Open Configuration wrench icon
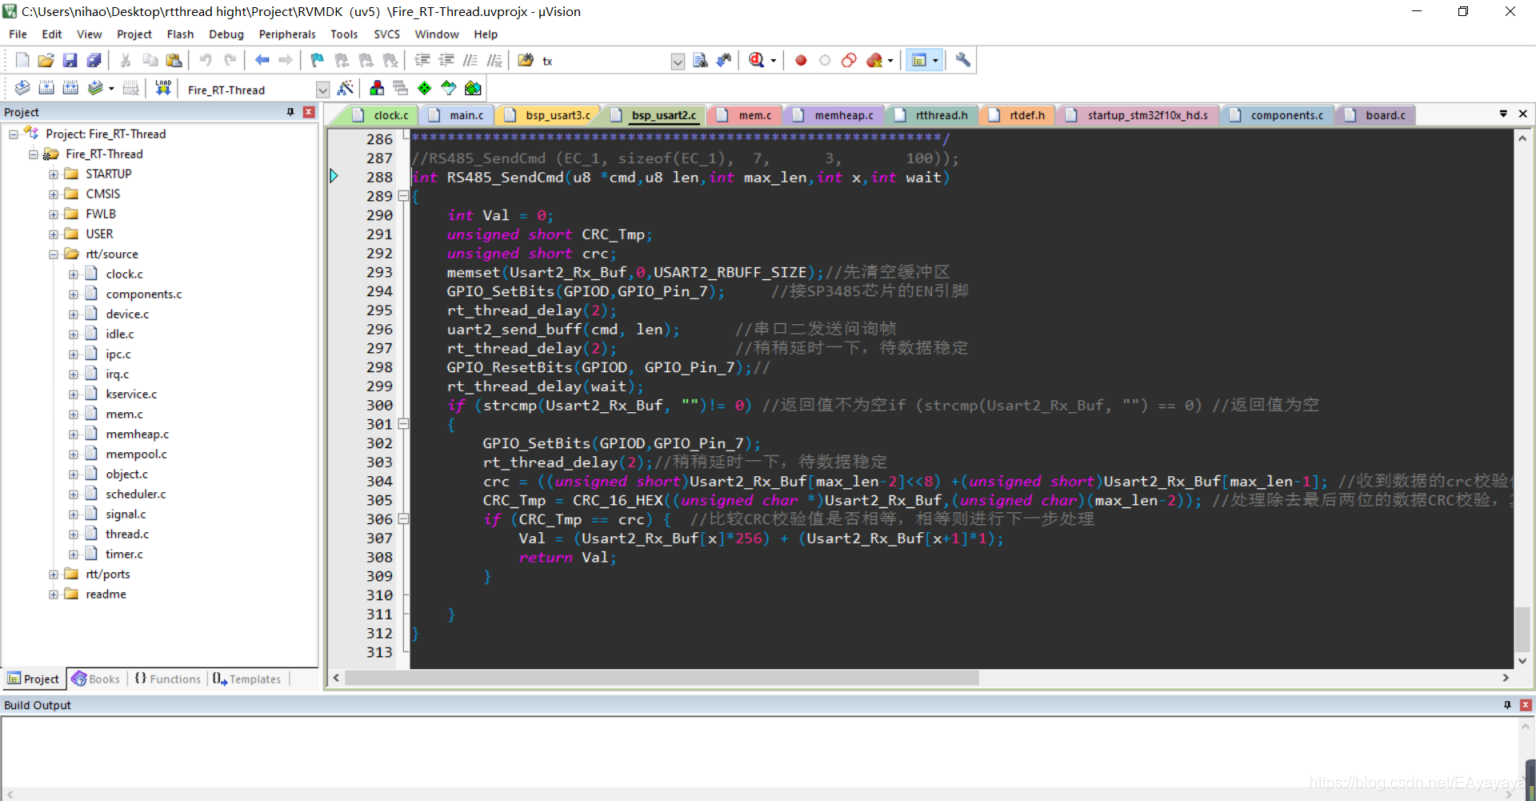 coord(963,60)
